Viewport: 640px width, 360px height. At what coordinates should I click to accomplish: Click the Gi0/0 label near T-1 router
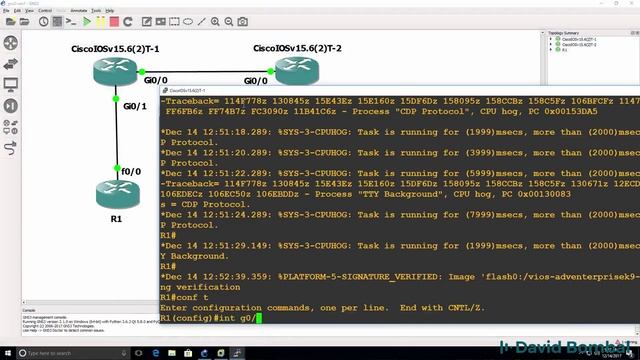pos(156,80)
